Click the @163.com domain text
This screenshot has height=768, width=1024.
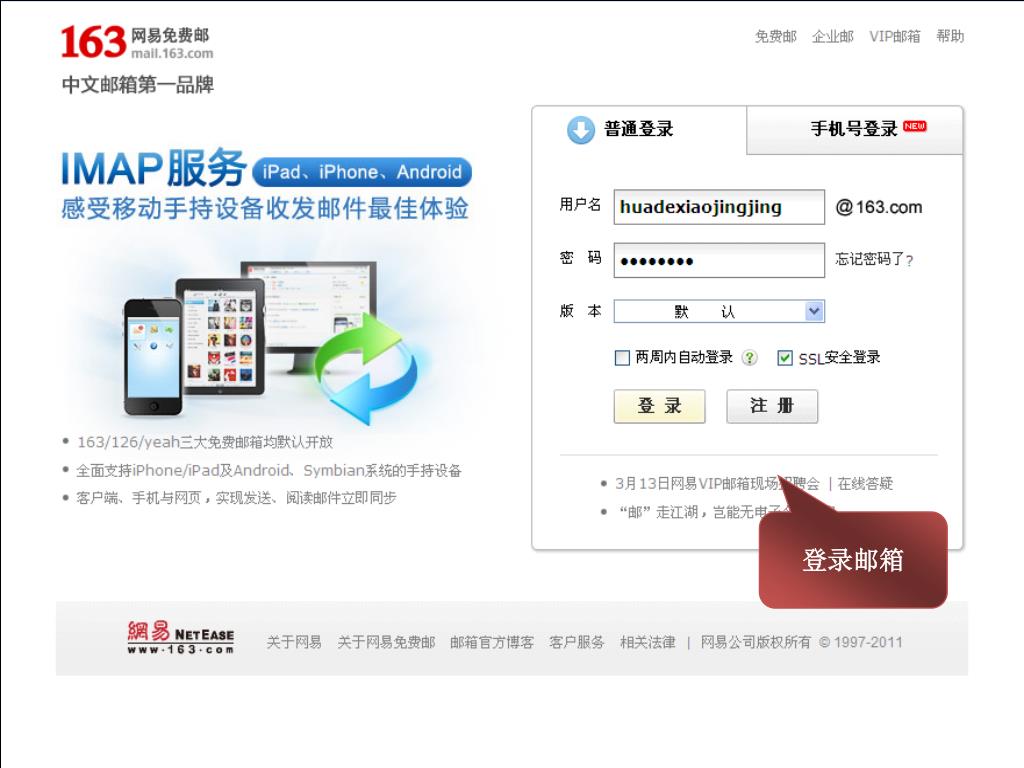pos(879,207)
